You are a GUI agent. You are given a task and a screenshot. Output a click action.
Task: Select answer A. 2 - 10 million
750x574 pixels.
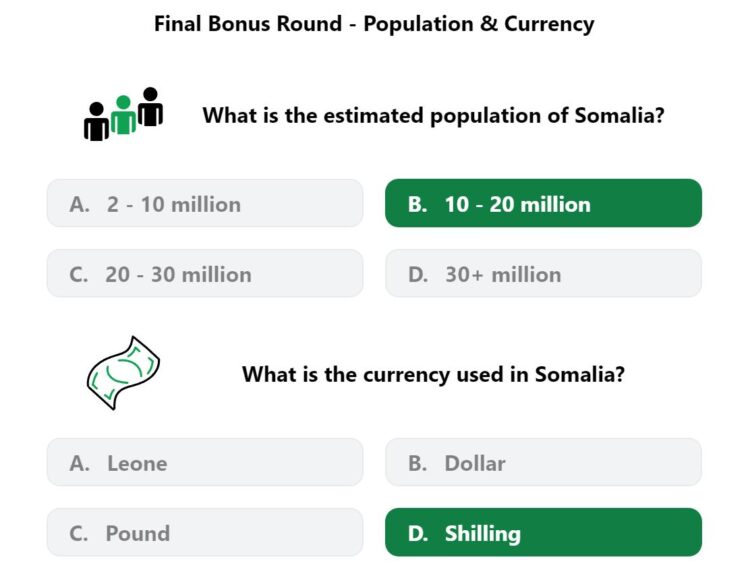[205, 203]
